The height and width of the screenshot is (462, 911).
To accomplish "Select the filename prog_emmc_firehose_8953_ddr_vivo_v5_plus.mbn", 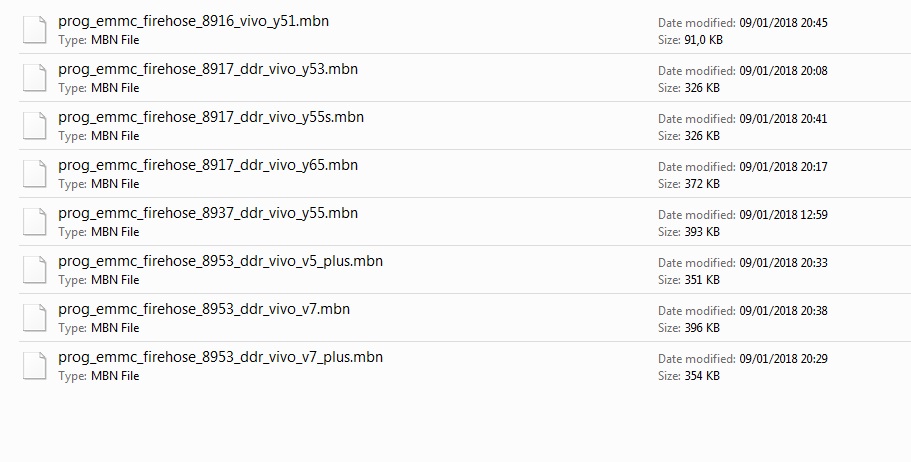I will (x=220, y=261).
